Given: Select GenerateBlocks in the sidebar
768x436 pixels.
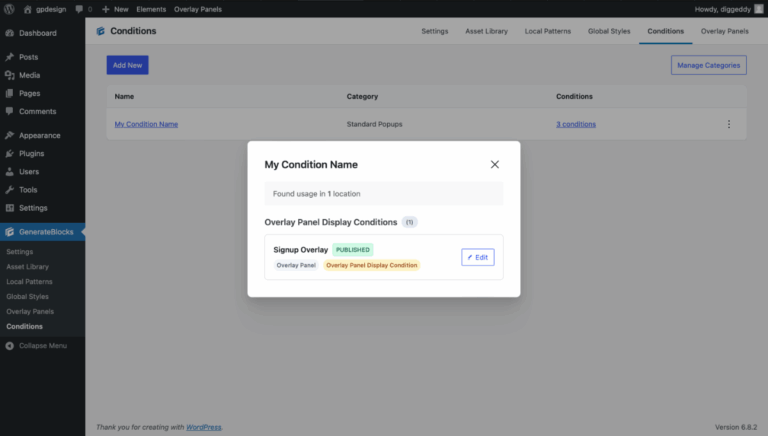Looking at the screenshot, I should pos(42,232).
